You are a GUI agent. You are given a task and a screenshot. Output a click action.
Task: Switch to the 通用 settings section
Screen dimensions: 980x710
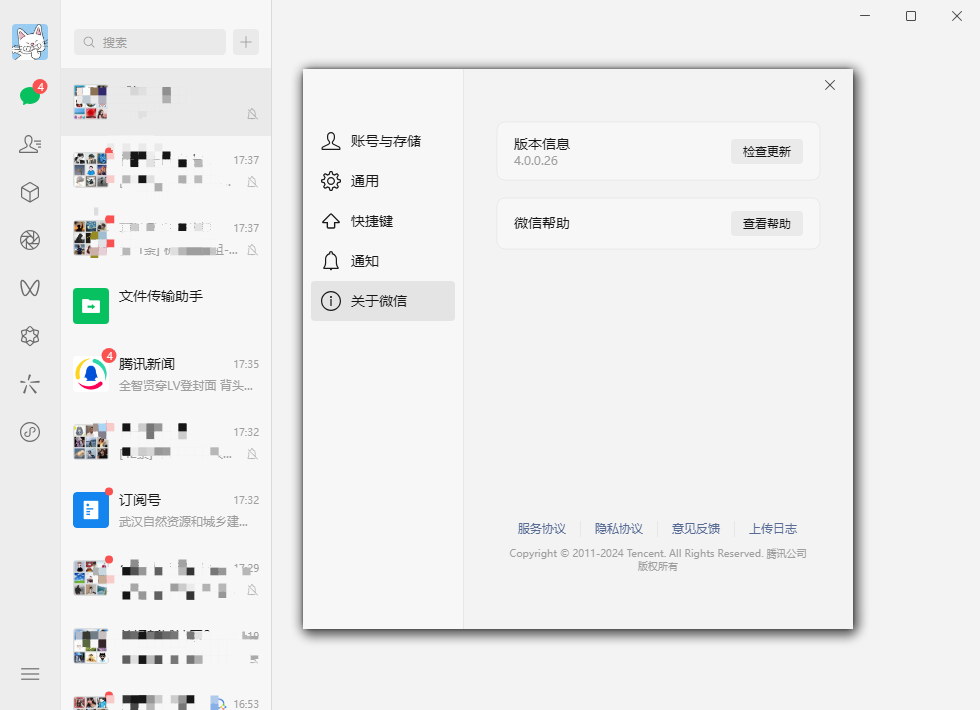[x=383, y=181]
